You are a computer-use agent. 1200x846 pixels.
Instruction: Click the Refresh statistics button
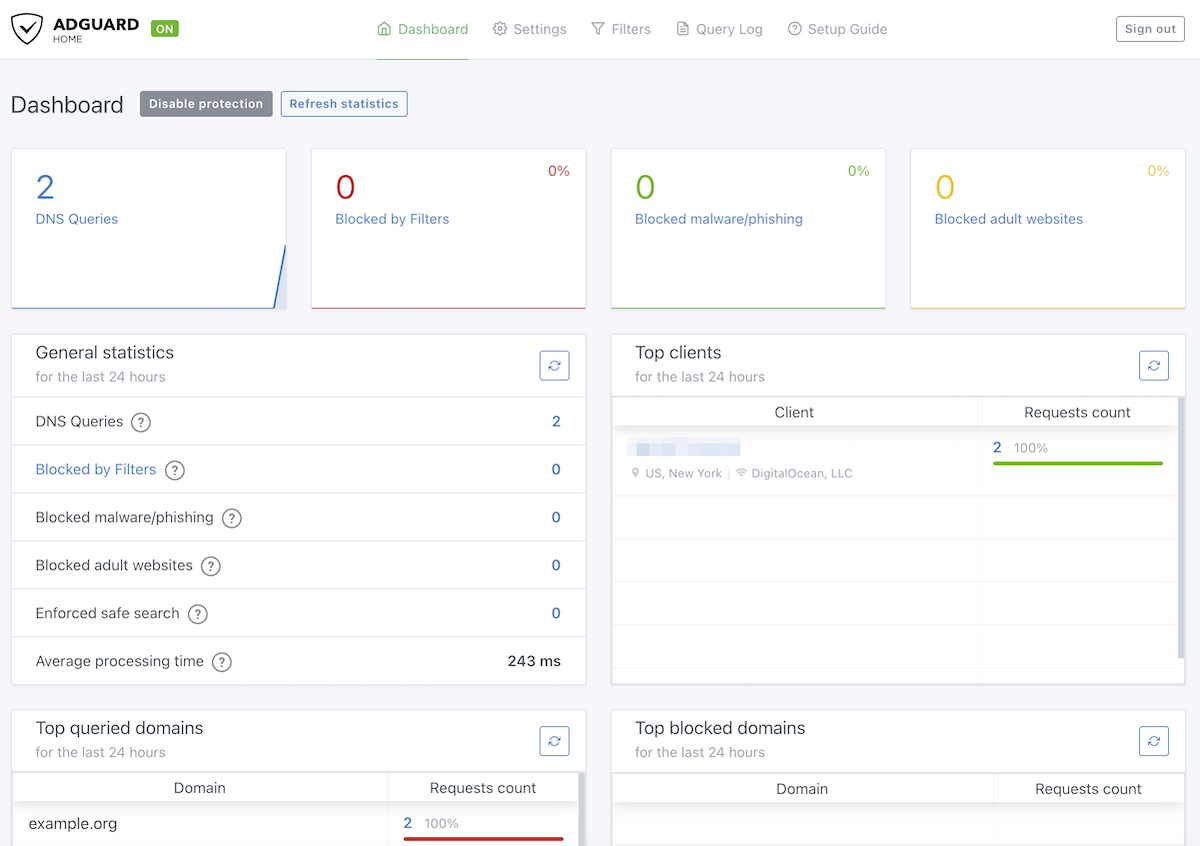344,104
